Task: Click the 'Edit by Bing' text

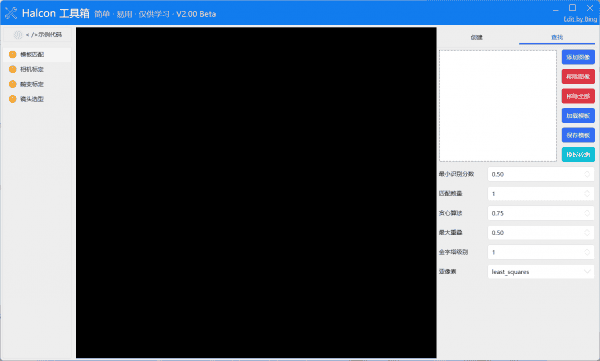Action: click(580, 19)
